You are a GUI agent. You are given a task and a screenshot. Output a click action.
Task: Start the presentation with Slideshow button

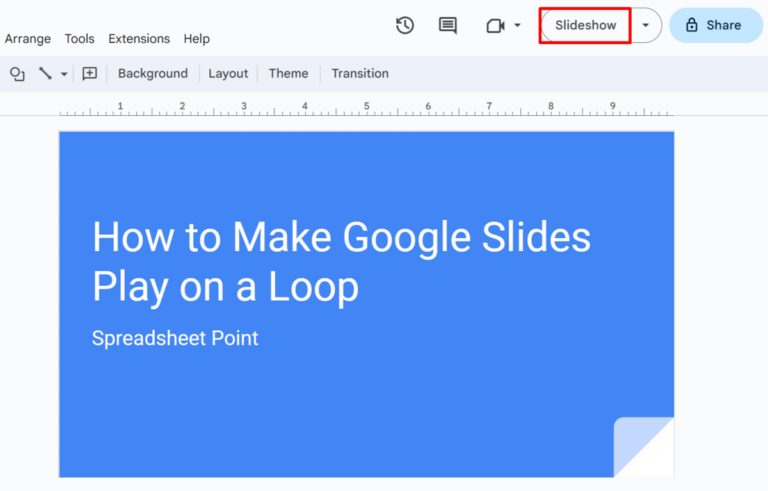[586, 25]
